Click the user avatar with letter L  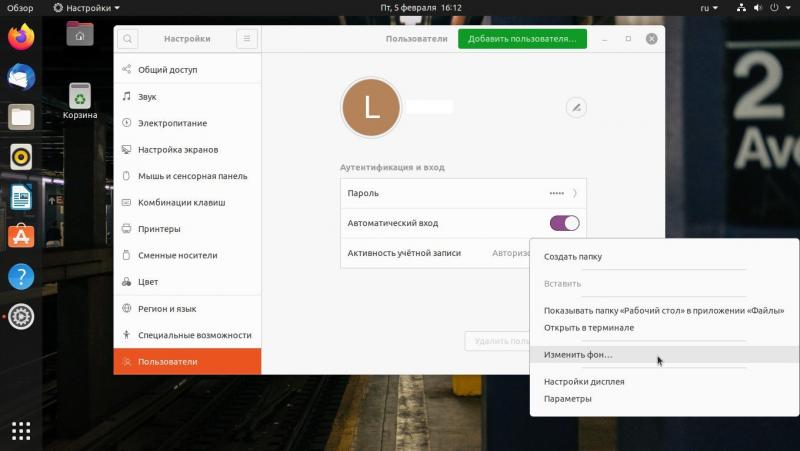(x=371, y=107)
